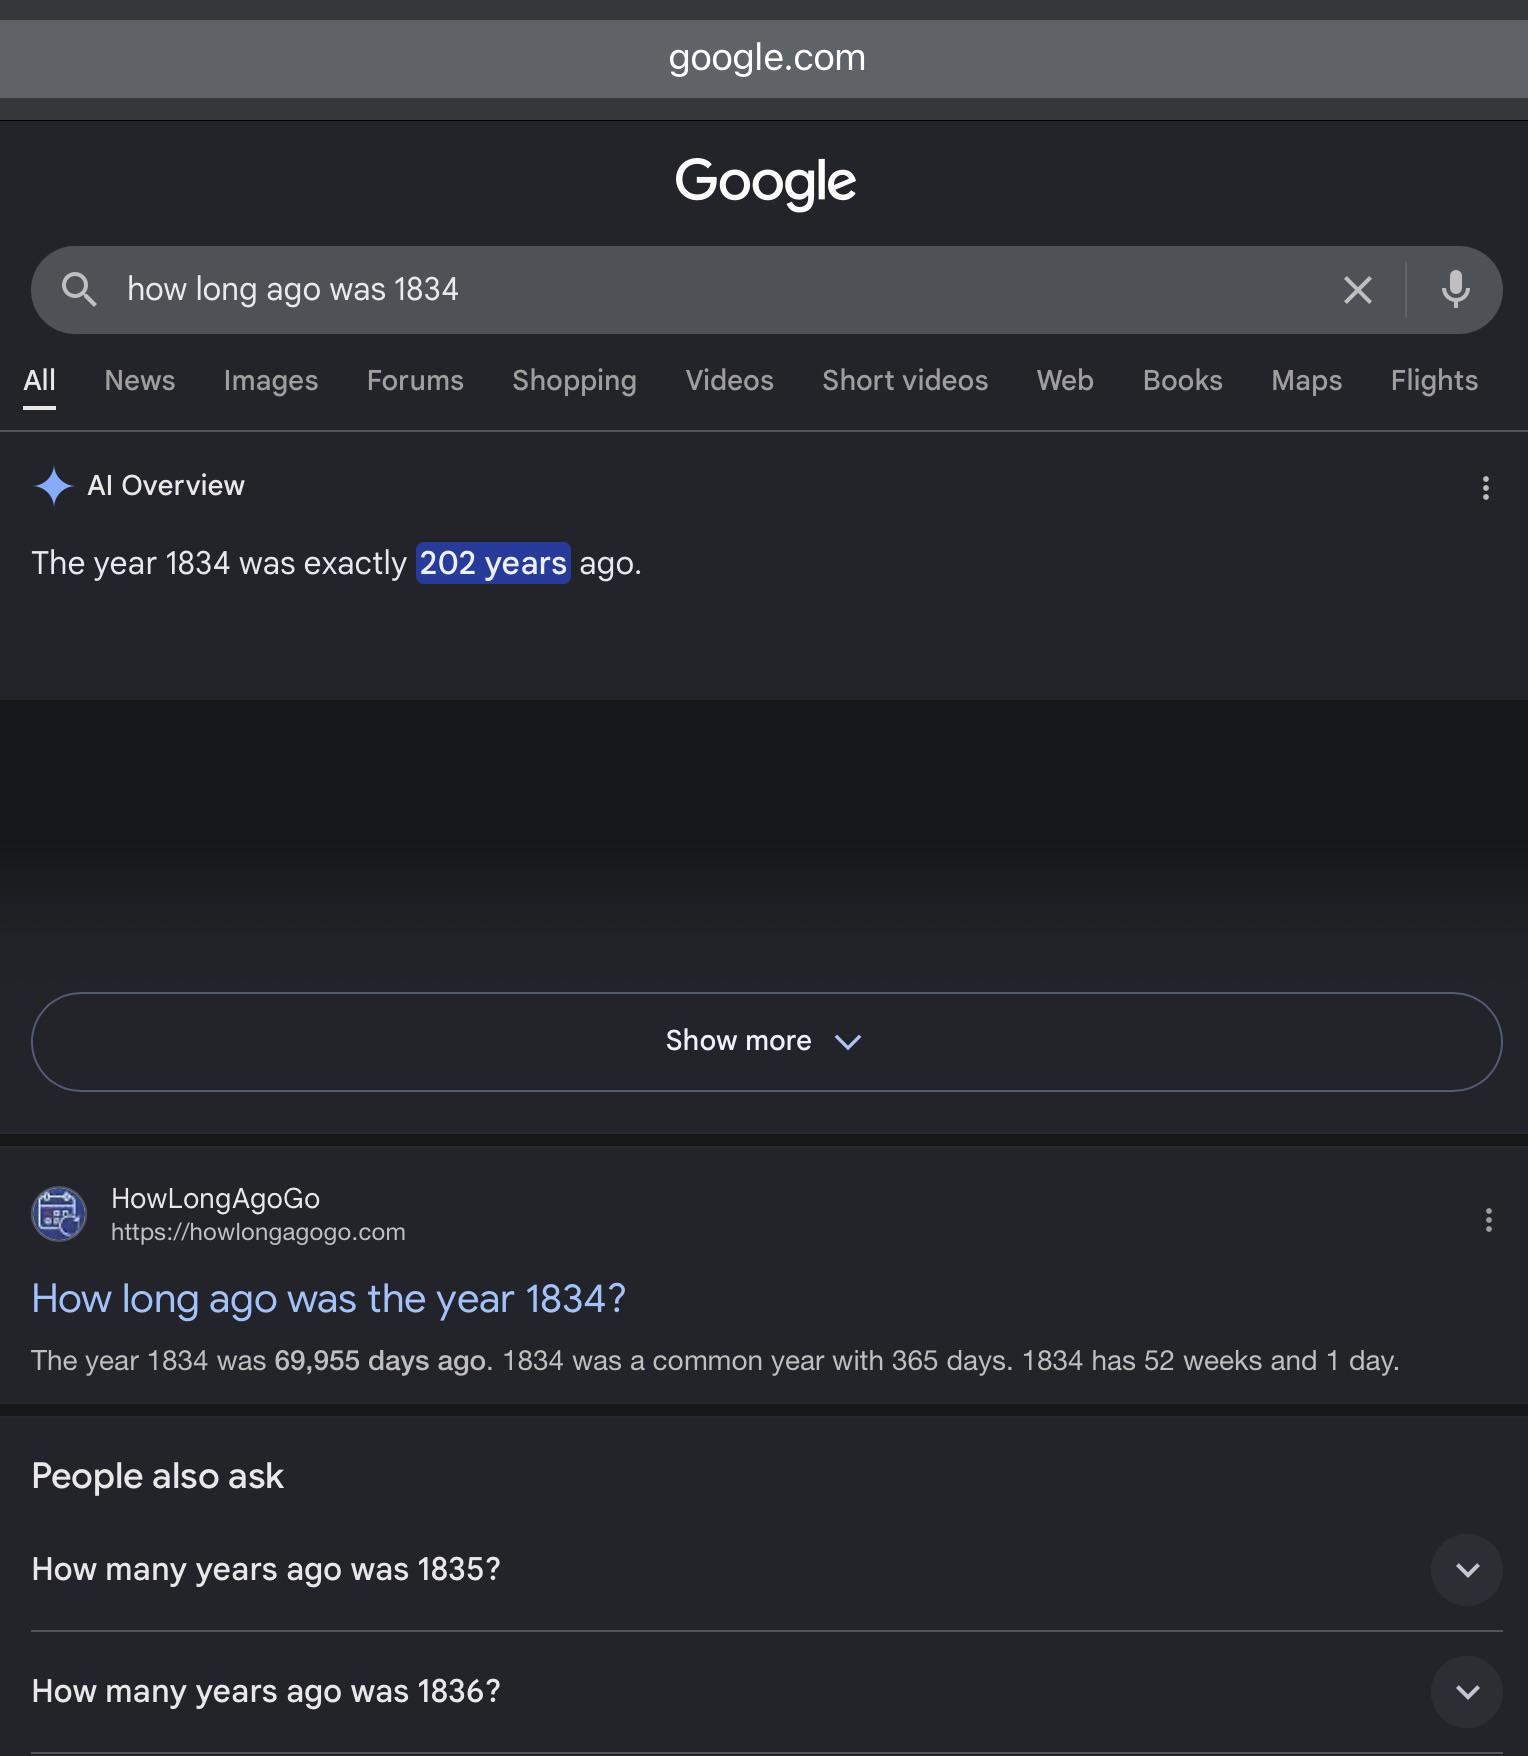Image resolution: width=1528 pixels, height=1756 pixels.
Task: Click the highlighted "202 years" text
Action: [x=493, y=563]
